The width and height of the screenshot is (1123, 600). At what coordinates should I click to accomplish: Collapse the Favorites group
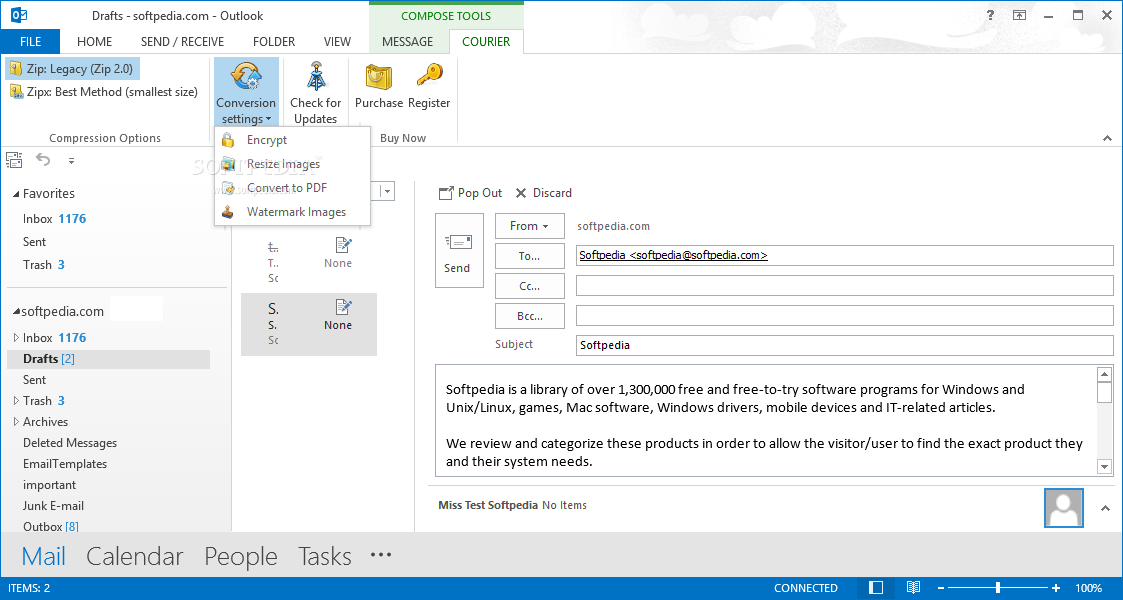(16, 193)
